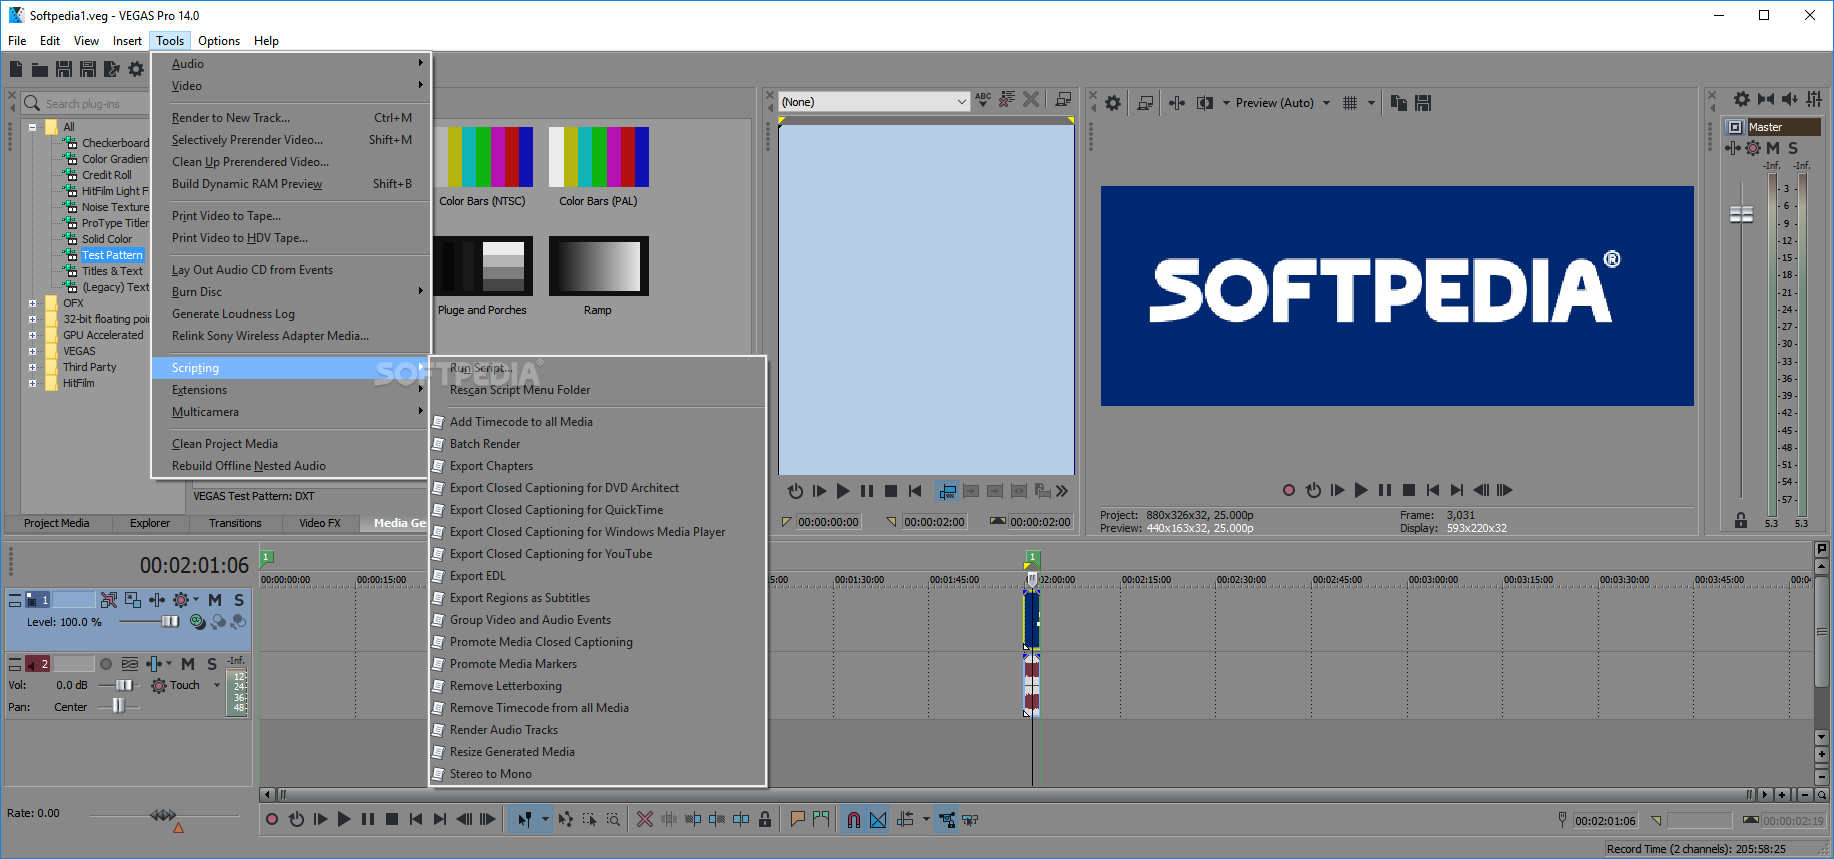Click Go to Start in timeline transport
This screenshot has width=1834, height=859.
pyautogui.click(x=416, y=819)
